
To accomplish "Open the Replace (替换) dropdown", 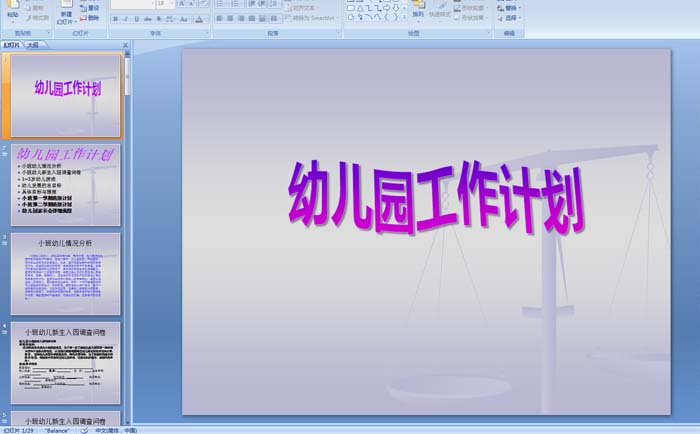I will coord(509,8).
